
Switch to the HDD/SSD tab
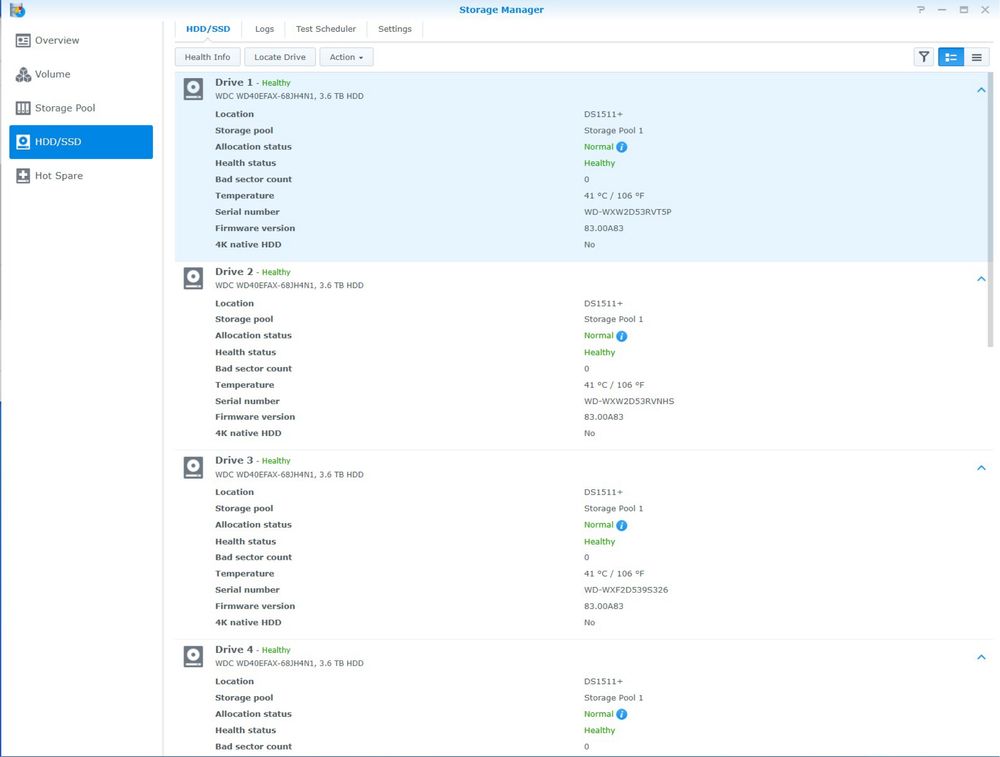pos(208,29)
